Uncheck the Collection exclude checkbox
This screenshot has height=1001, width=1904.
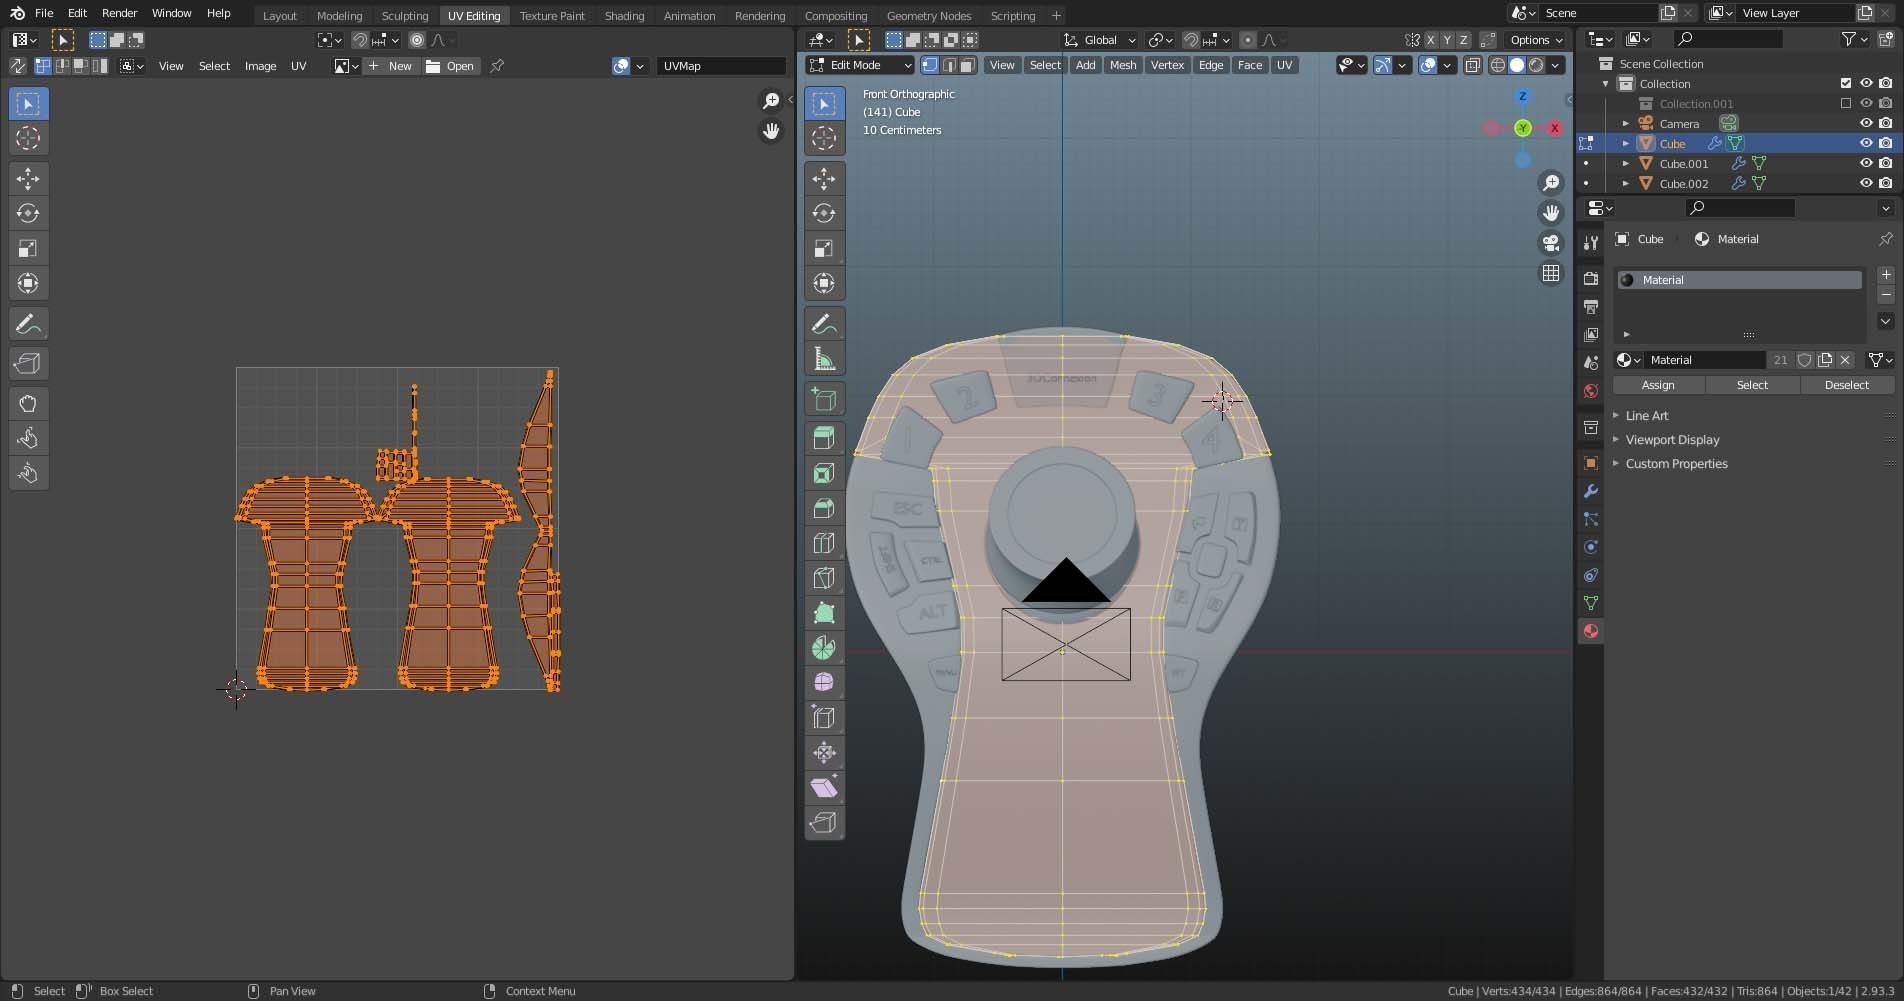pyautogui.click(x=1846, y=83)
